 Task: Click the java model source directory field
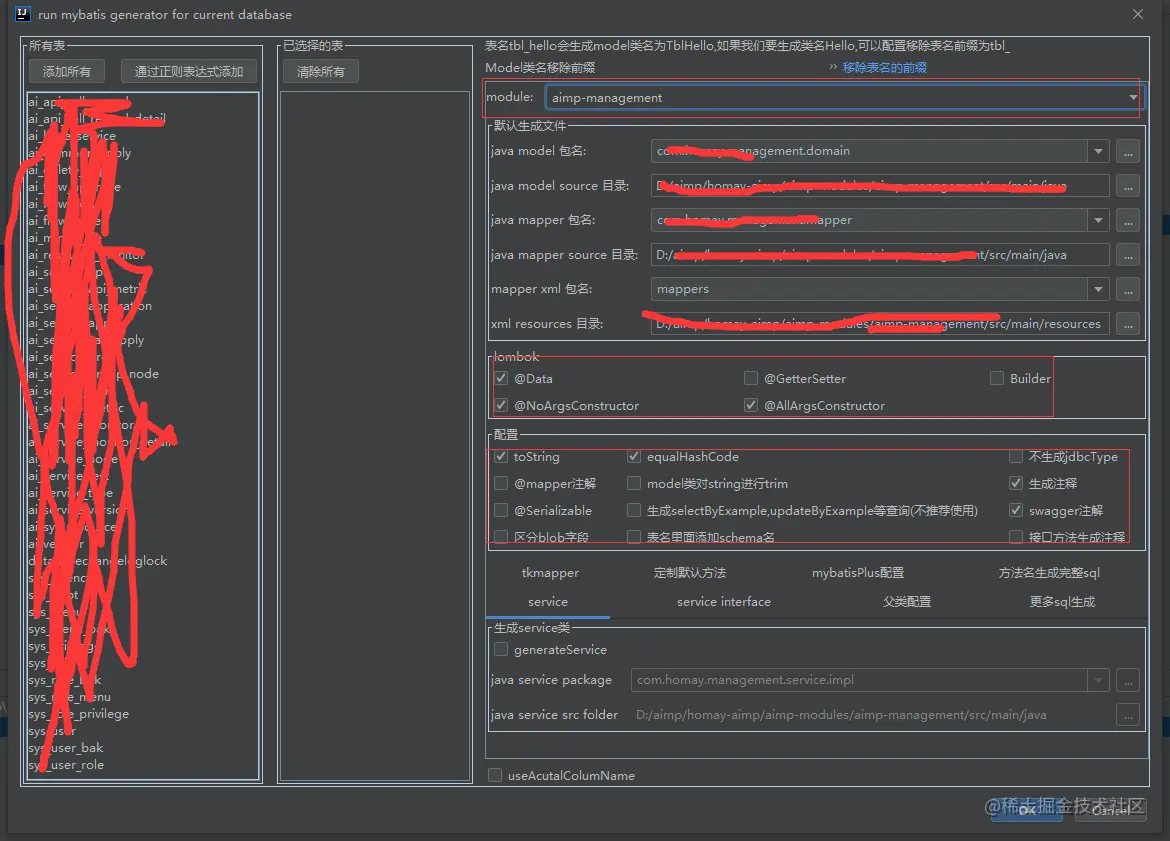(x=880, y=186)
